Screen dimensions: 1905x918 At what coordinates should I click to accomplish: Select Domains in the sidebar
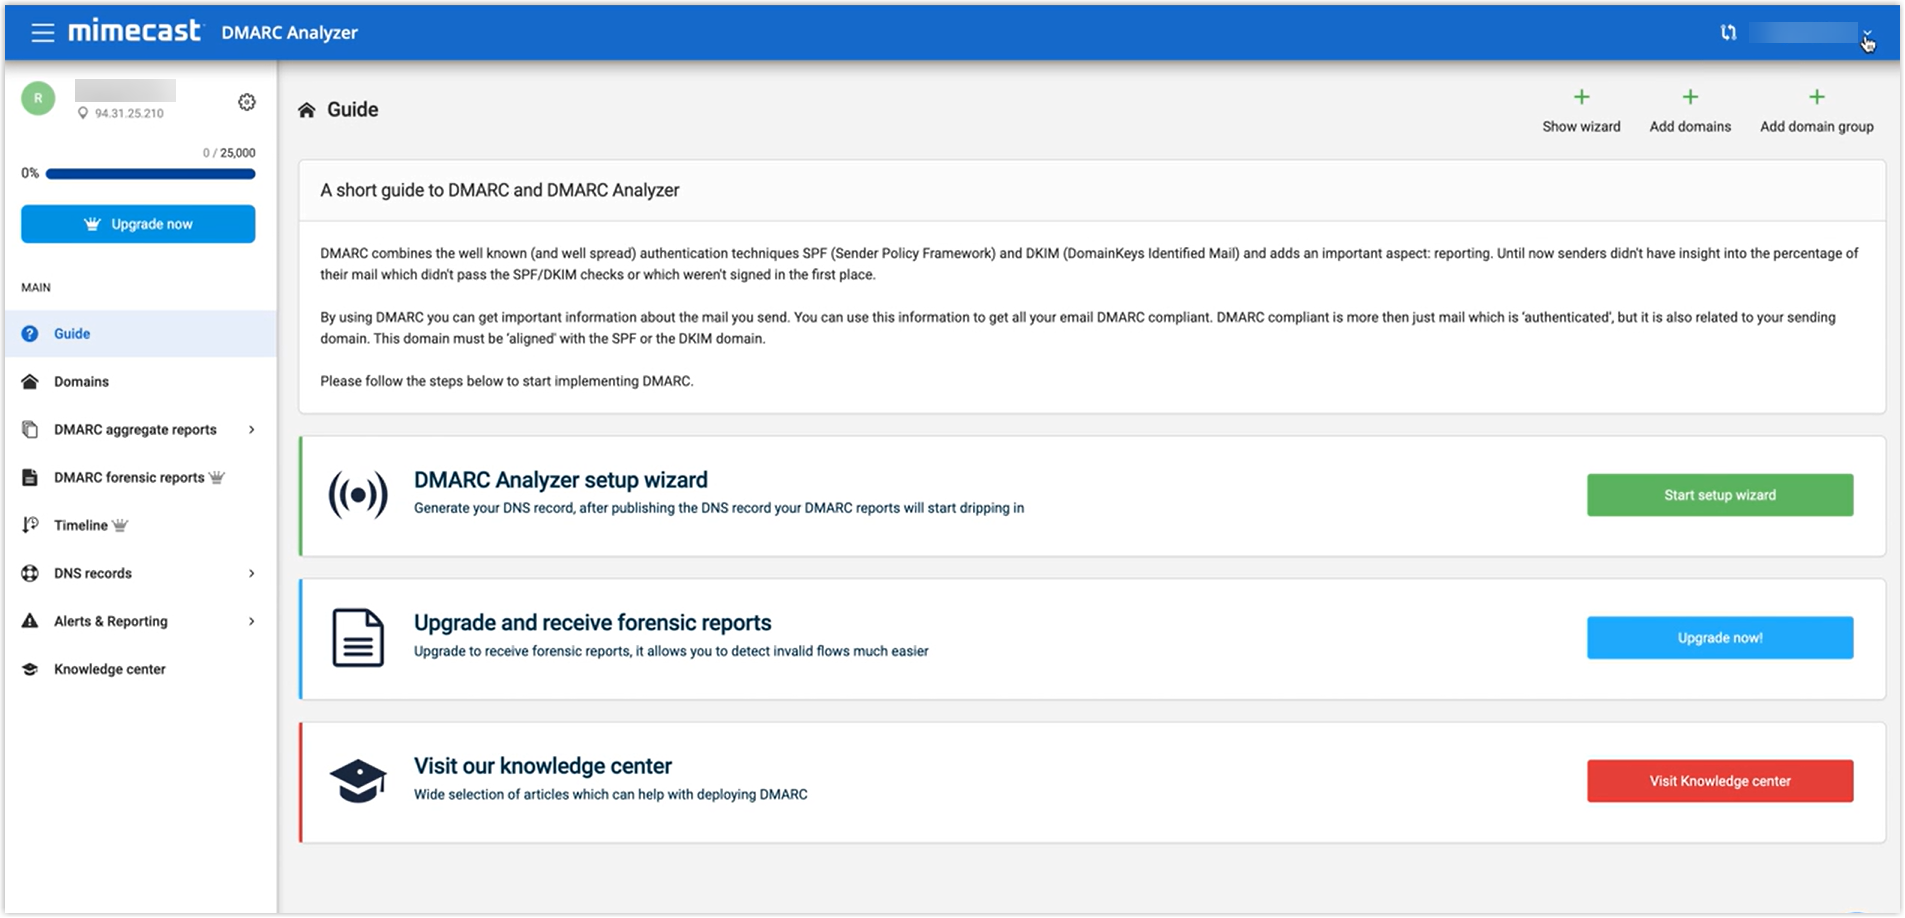point(81,382)
